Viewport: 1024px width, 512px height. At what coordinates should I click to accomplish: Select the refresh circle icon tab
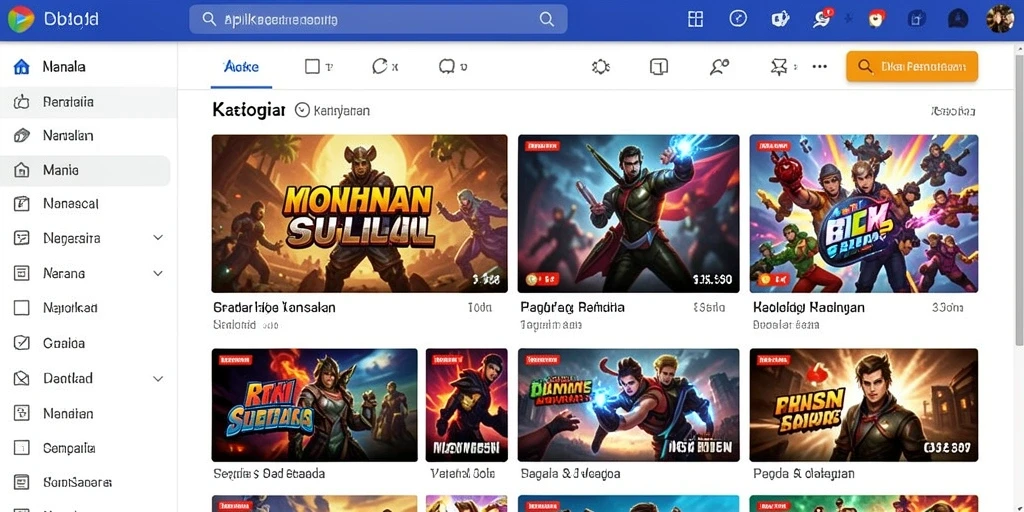[385, 66]
